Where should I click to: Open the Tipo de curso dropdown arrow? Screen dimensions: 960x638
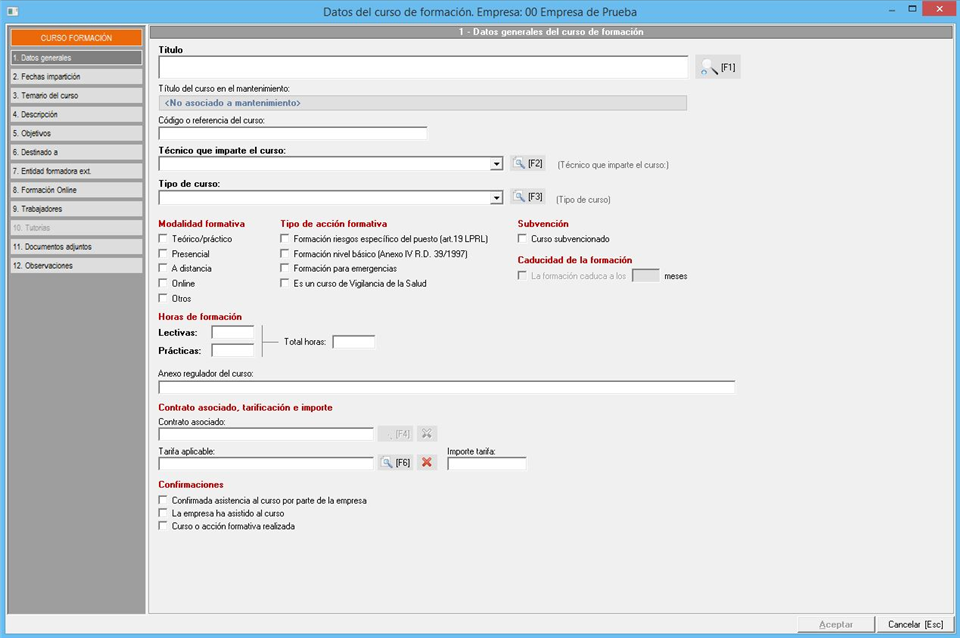[x=496, y=198]
